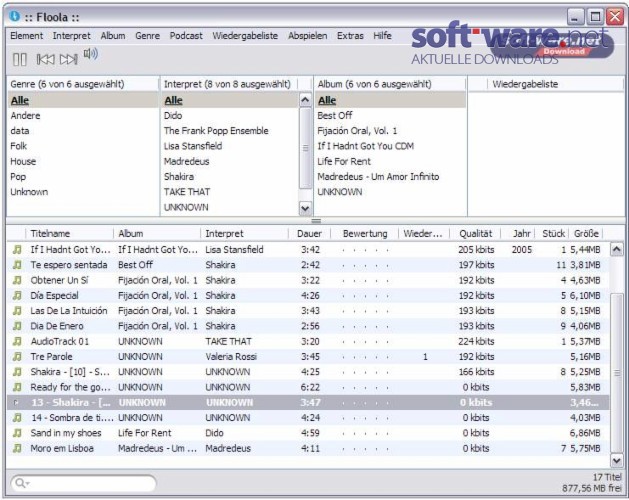This screenshot has height=500, width=629.
Task: Select Alle in Genre list
Action: [83, 100]
